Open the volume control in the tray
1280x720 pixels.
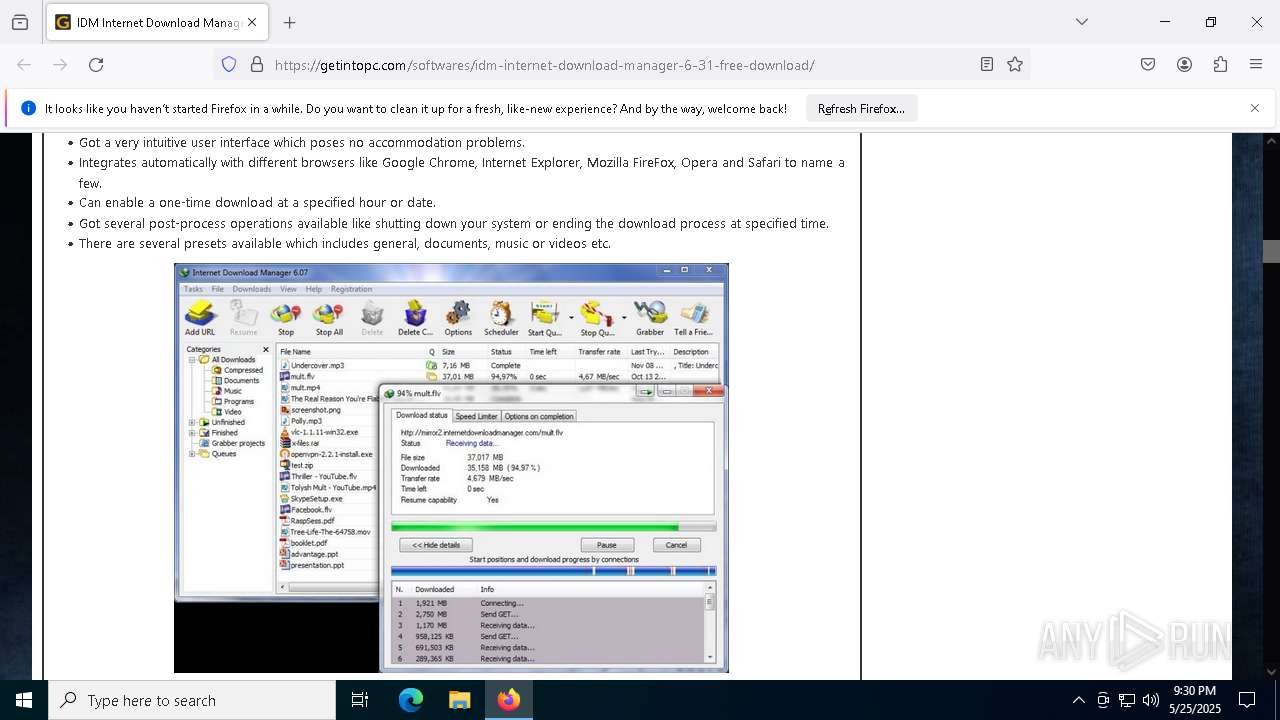pos(1151,700)
